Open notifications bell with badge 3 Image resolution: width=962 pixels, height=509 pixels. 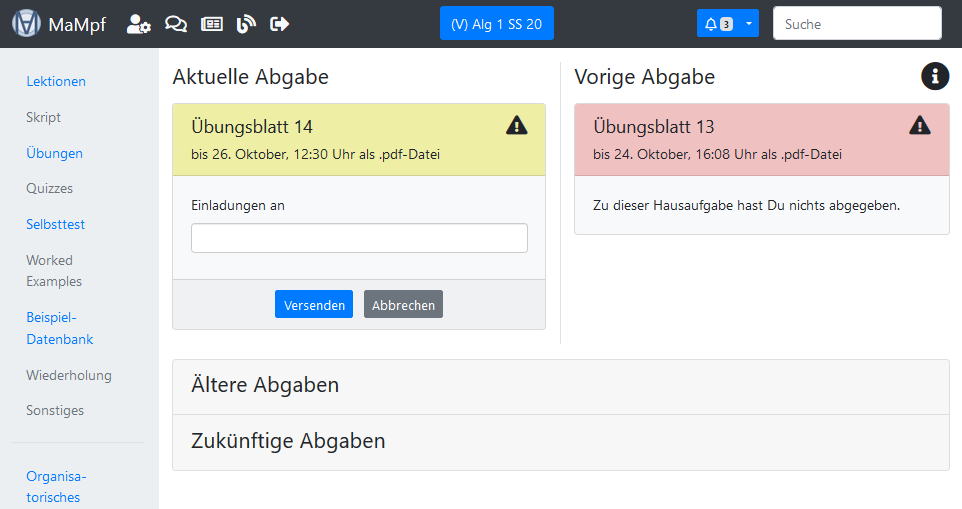(x=718, y=24)
